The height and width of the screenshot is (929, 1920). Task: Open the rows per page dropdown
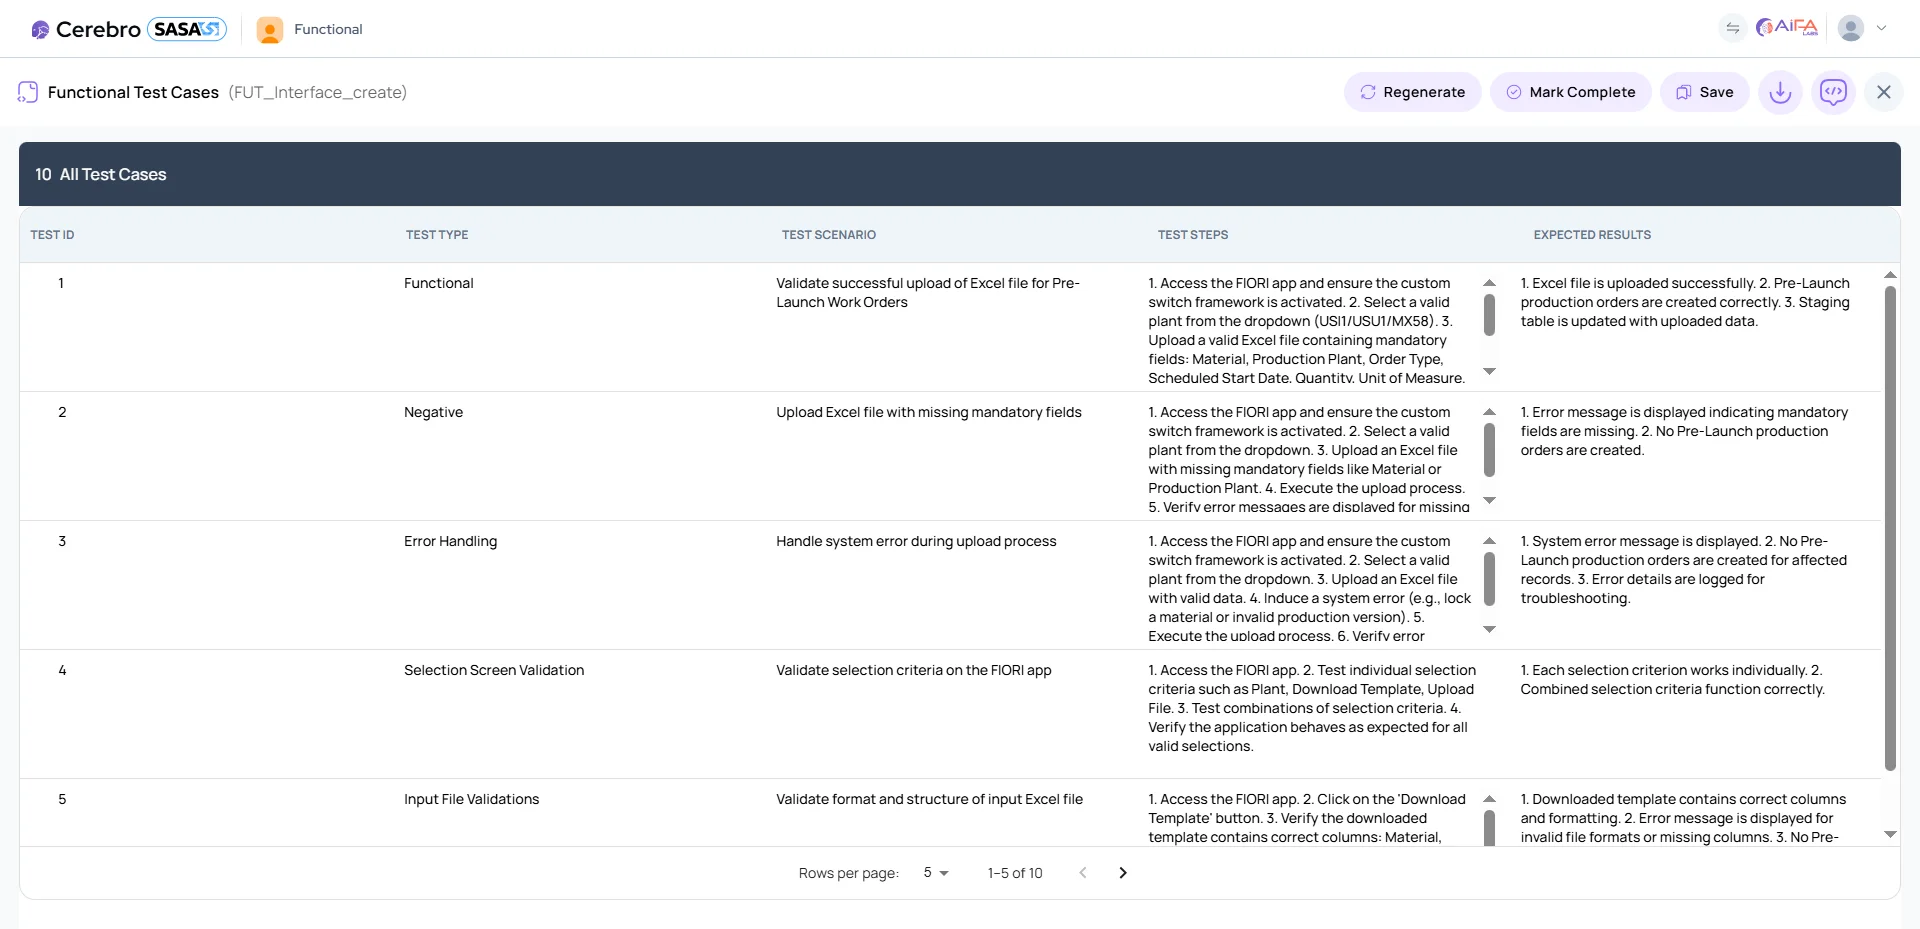(x=934, y=873)
